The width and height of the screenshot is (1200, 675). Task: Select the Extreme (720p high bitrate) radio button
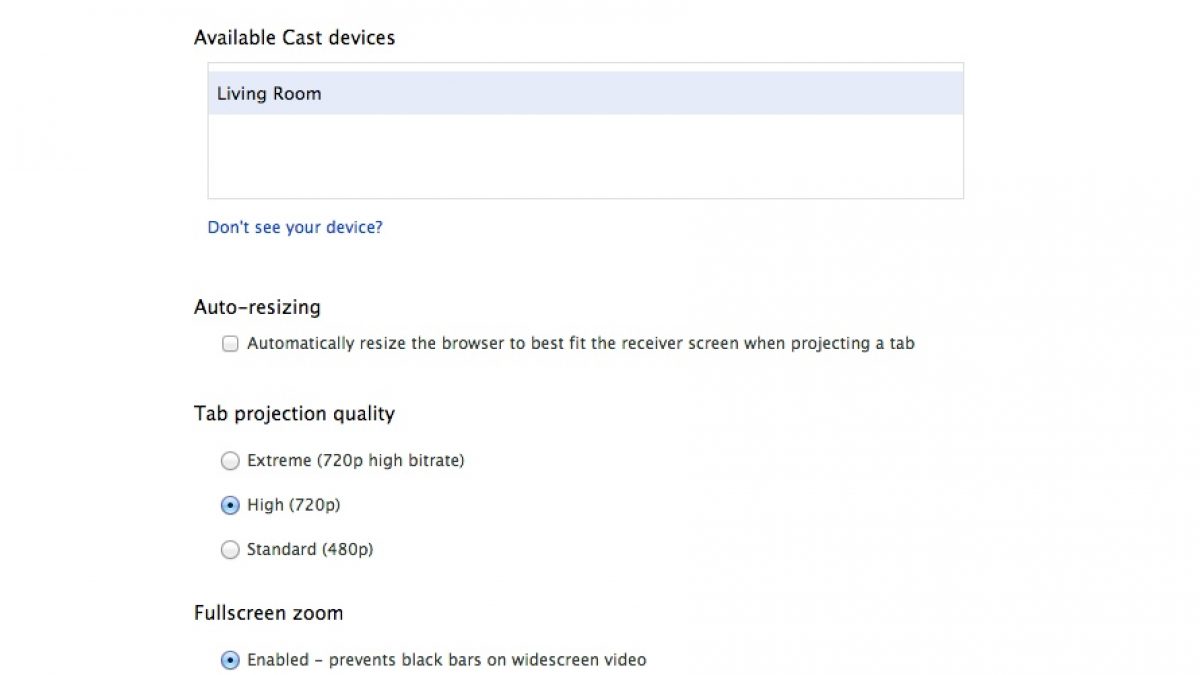(x=230, y=461)
